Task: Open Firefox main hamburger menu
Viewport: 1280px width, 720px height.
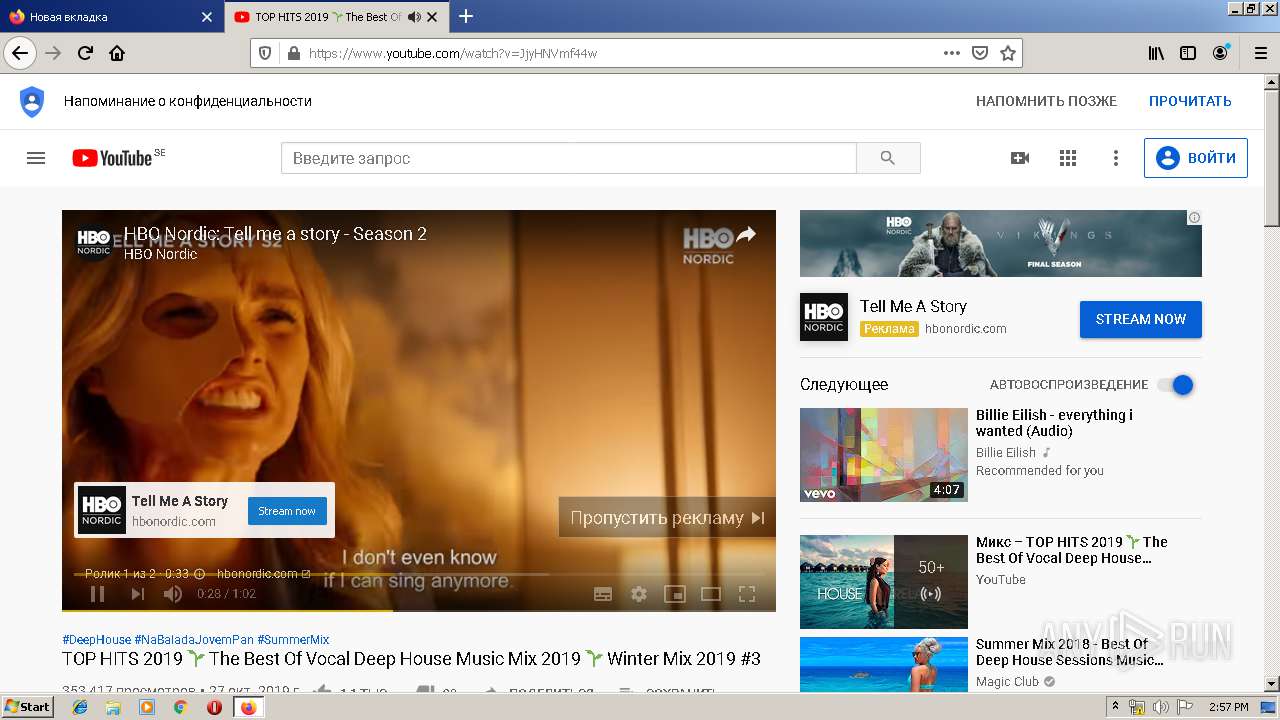Action: 1259,53
